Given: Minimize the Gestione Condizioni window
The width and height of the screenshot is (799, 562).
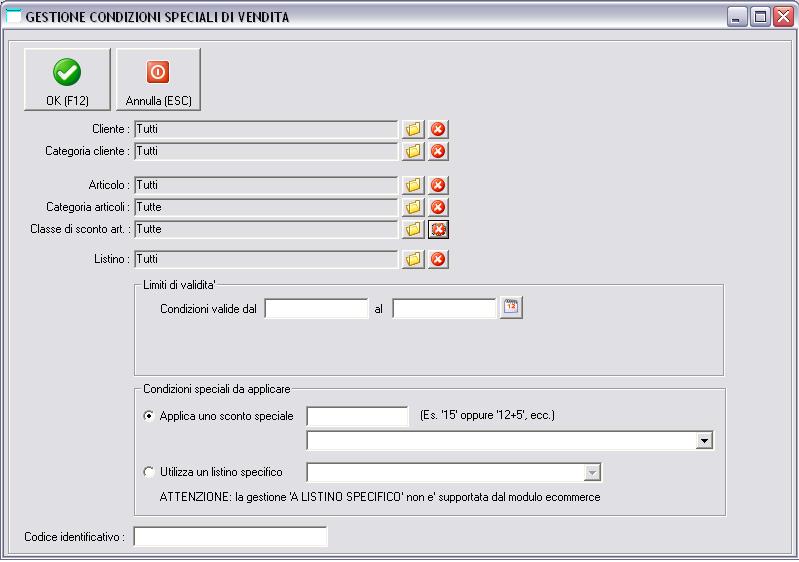Looking at the screenshot, I should tap(736, 17).
